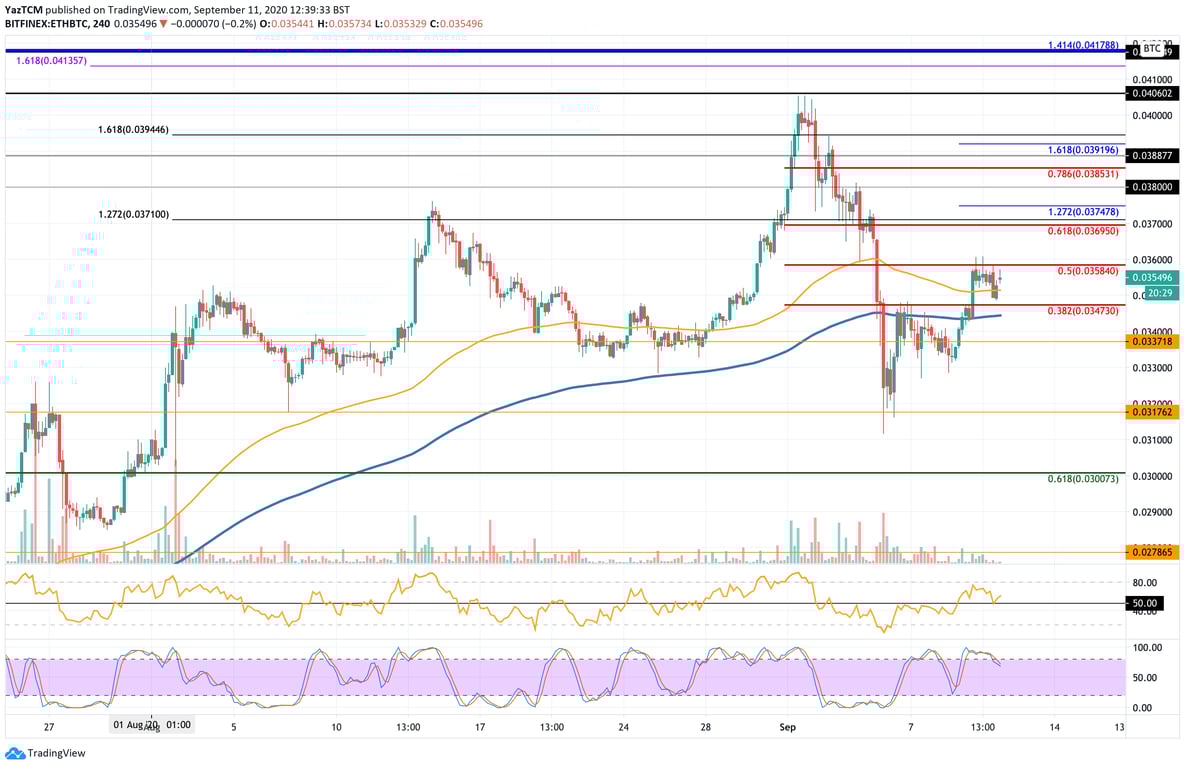Viewport: 1185px width, 768px height.
Task: Click the BTC label on the price axis
Action: coord(1152,50)
